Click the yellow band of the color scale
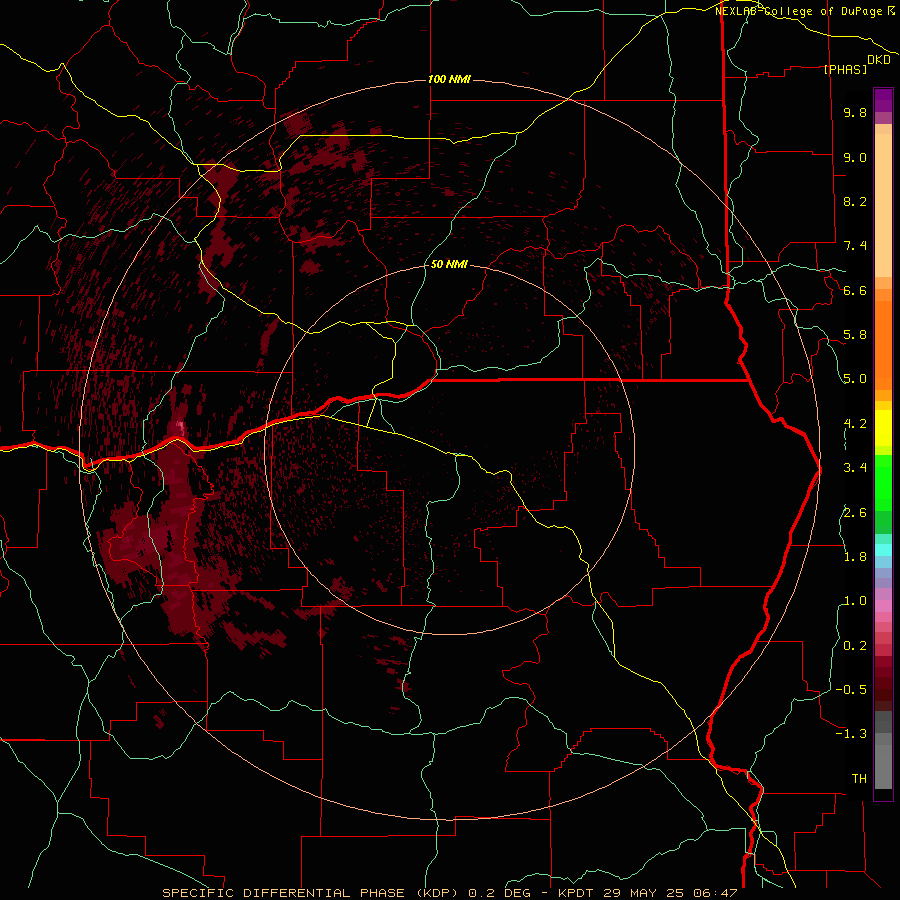 click(x=883, y=428)
